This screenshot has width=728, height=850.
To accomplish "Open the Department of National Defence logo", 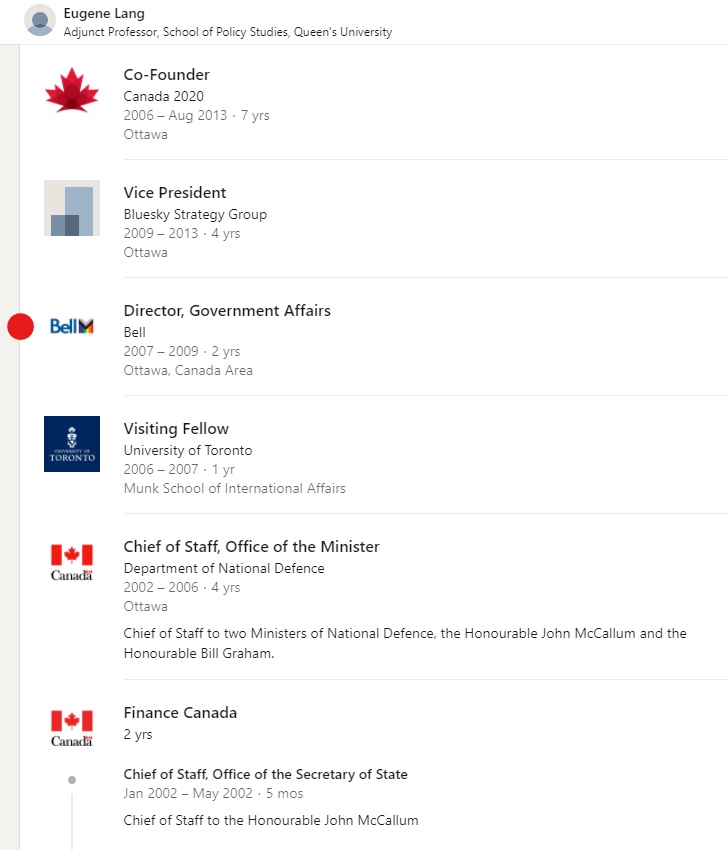I will point(72,561).
